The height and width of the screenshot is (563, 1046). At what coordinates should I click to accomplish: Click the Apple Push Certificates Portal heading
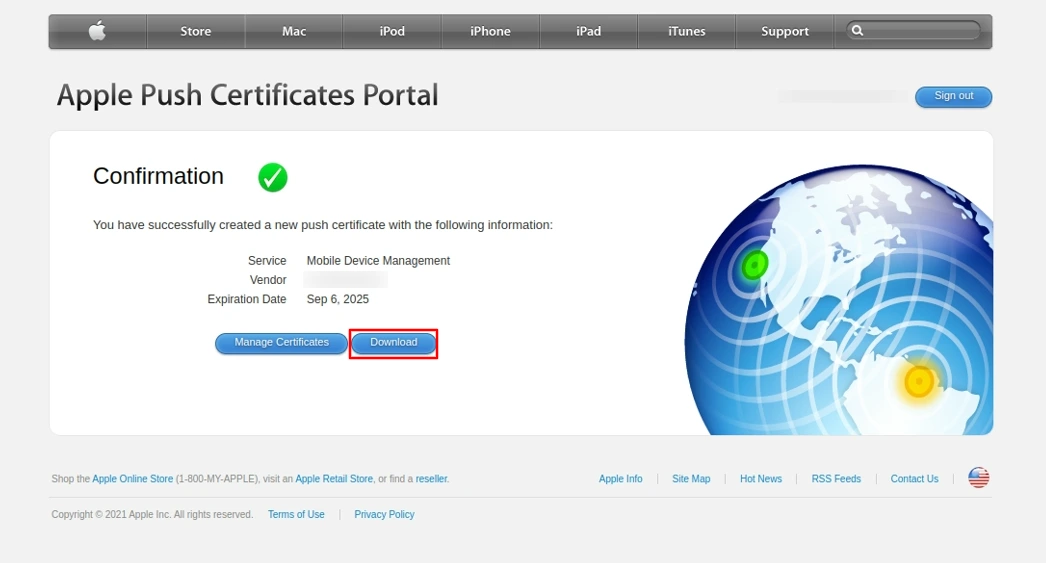[247, 95]
